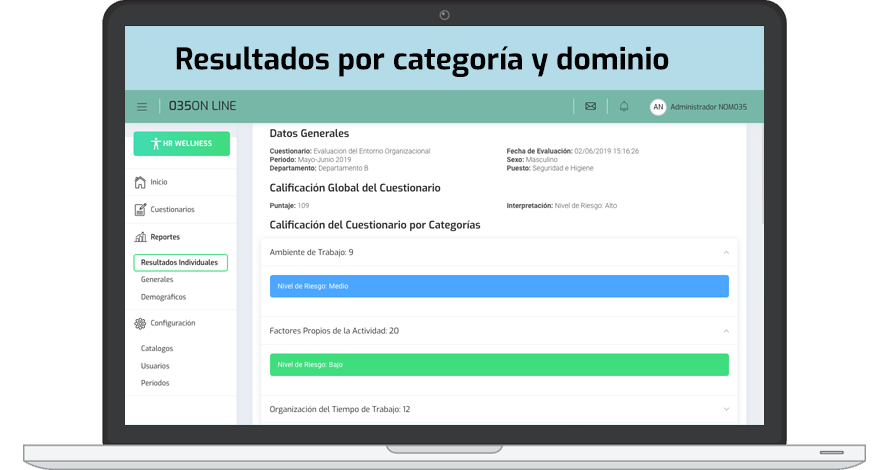The width and height of the screenshot is (890, 470).
Task: Click page vertical scrollbar
Action: 761,176
